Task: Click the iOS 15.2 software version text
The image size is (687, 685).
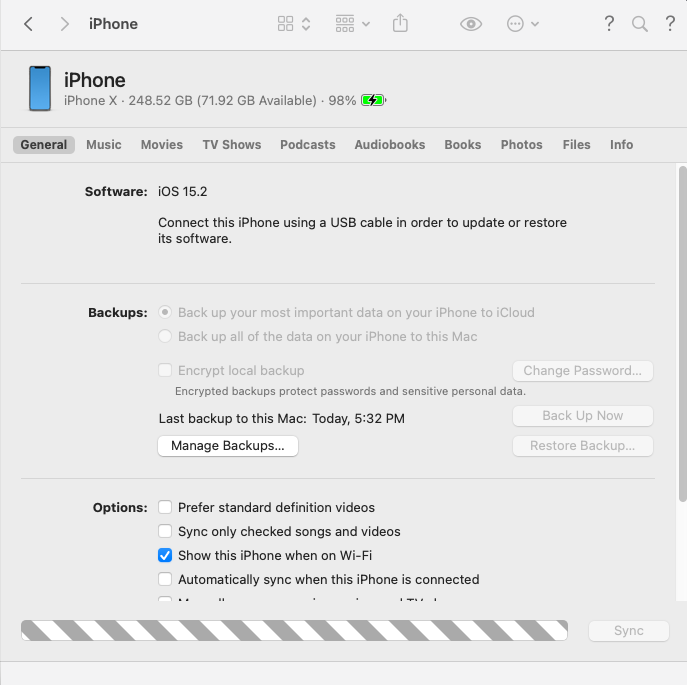Action: [x=183, y=192]
